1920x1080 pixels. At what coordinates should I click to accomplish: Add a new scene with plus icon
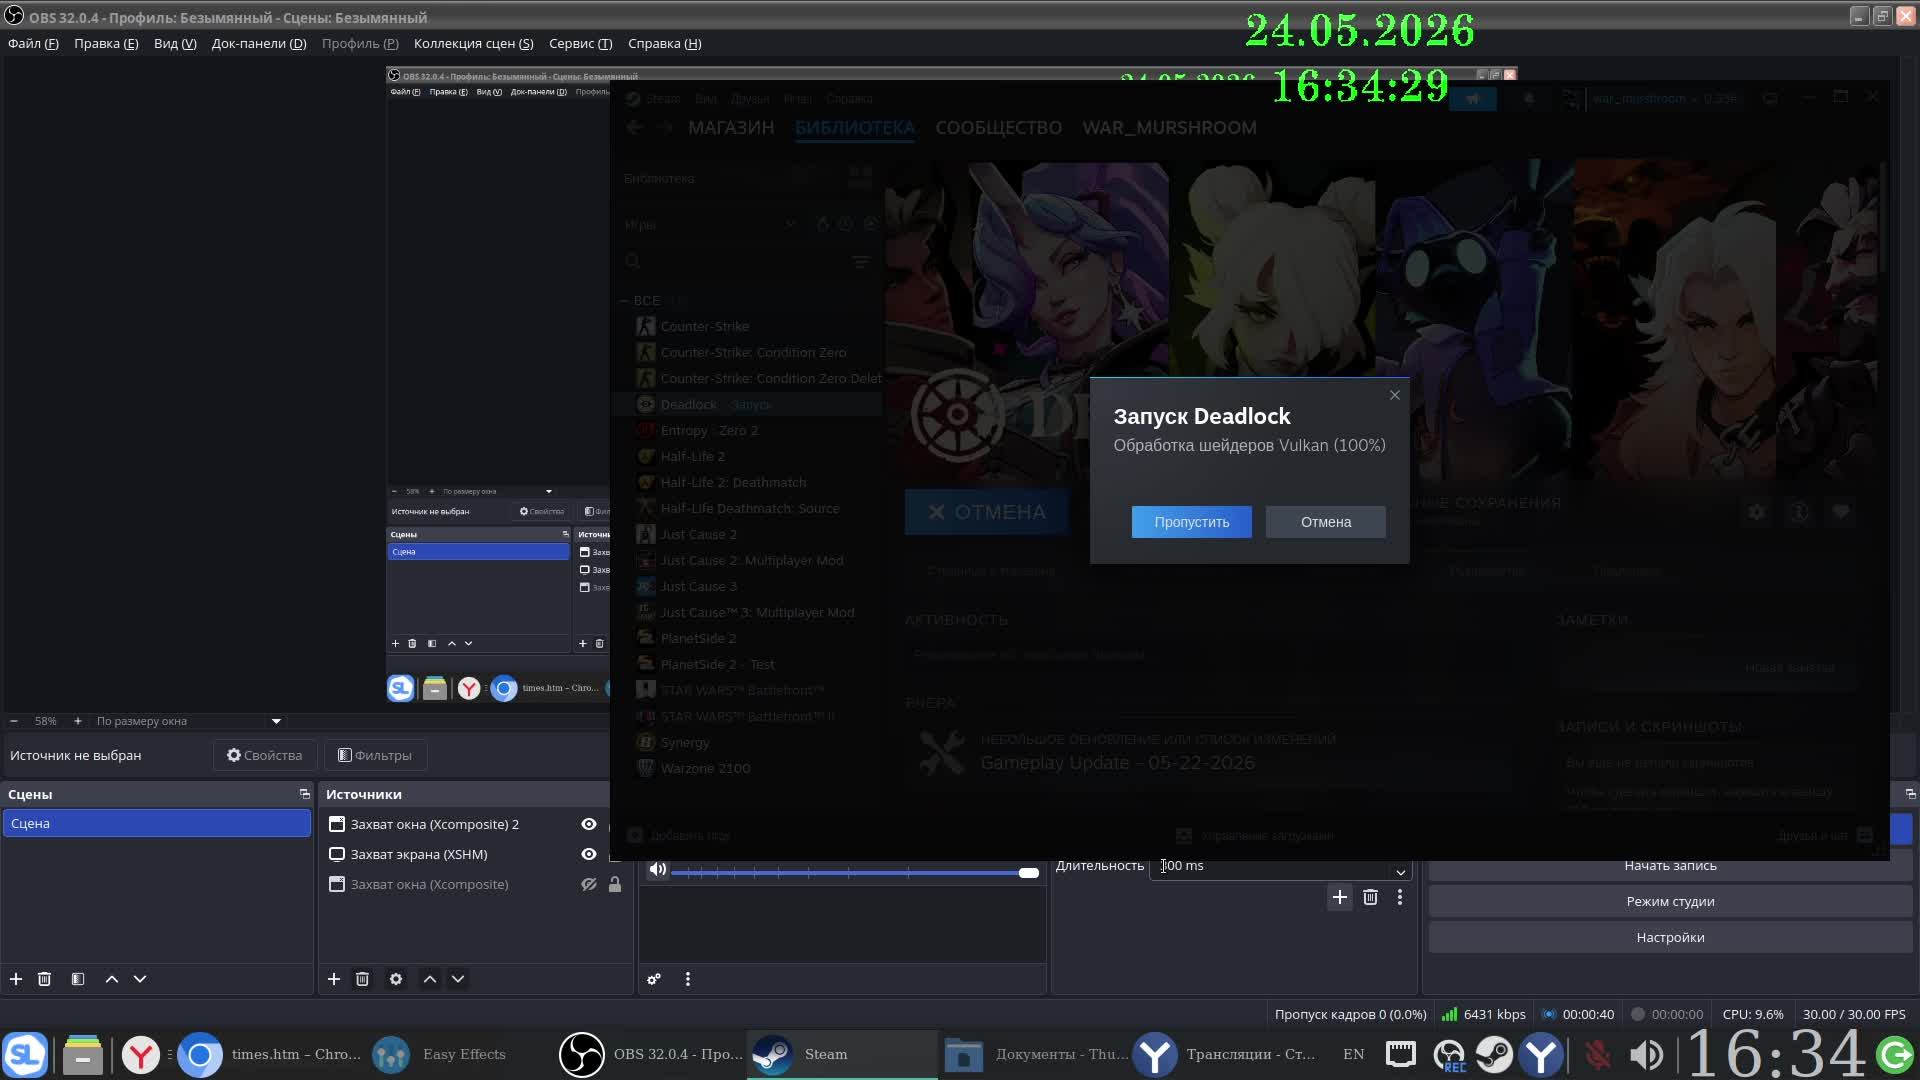pos(16,979)
